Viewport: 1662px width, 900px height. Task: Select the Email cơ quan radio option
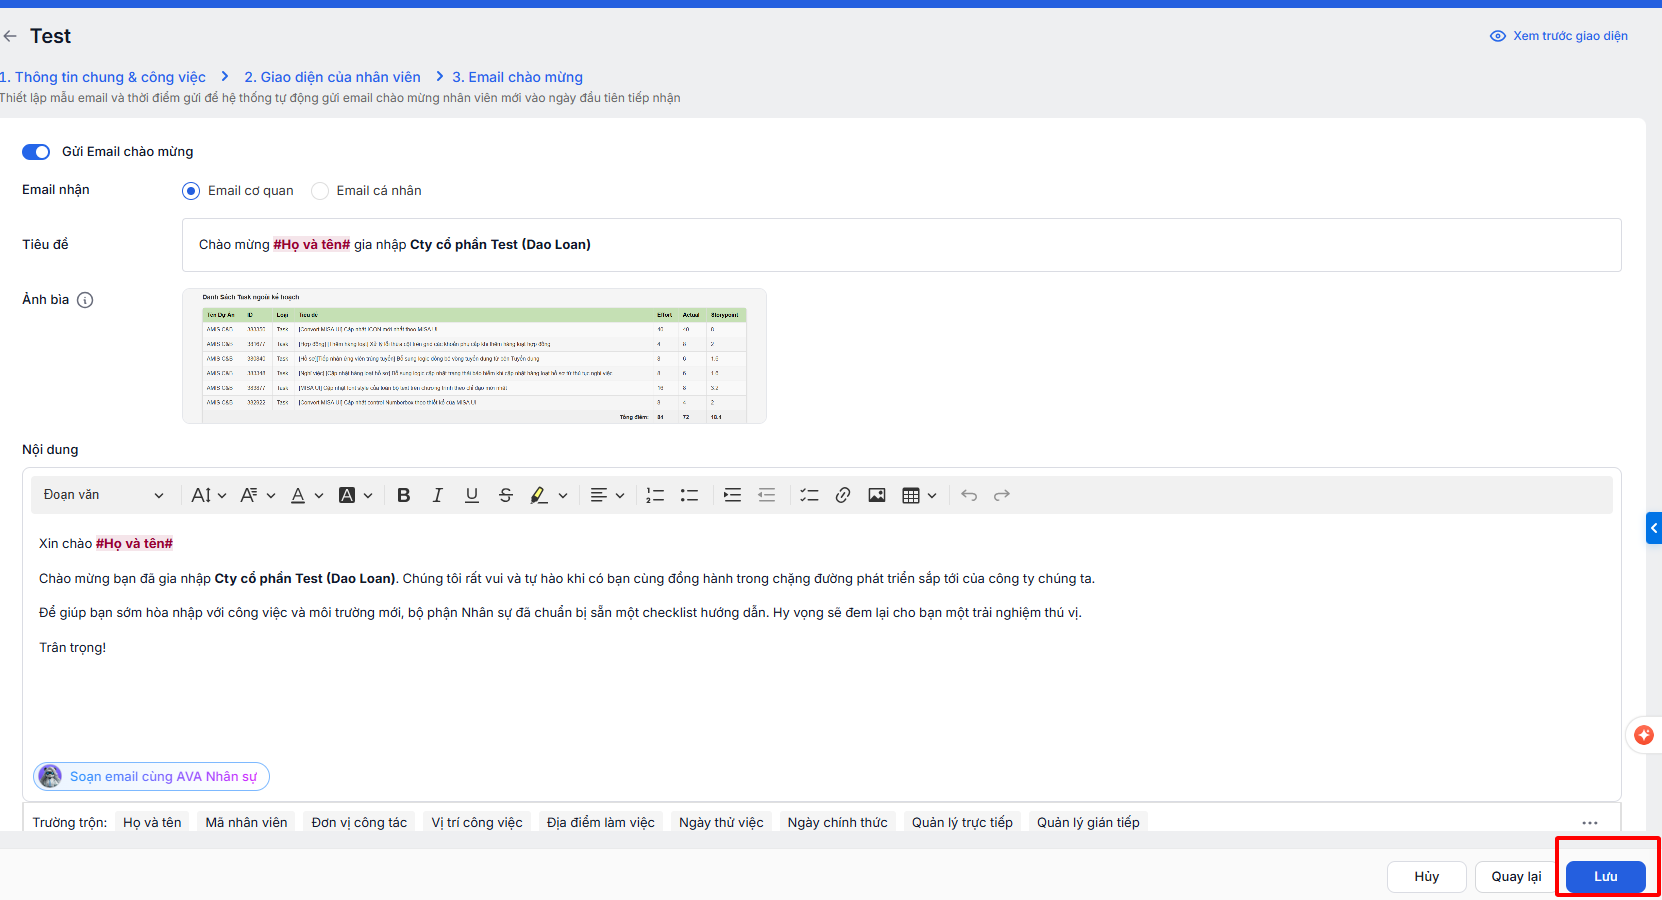point(191,191)
